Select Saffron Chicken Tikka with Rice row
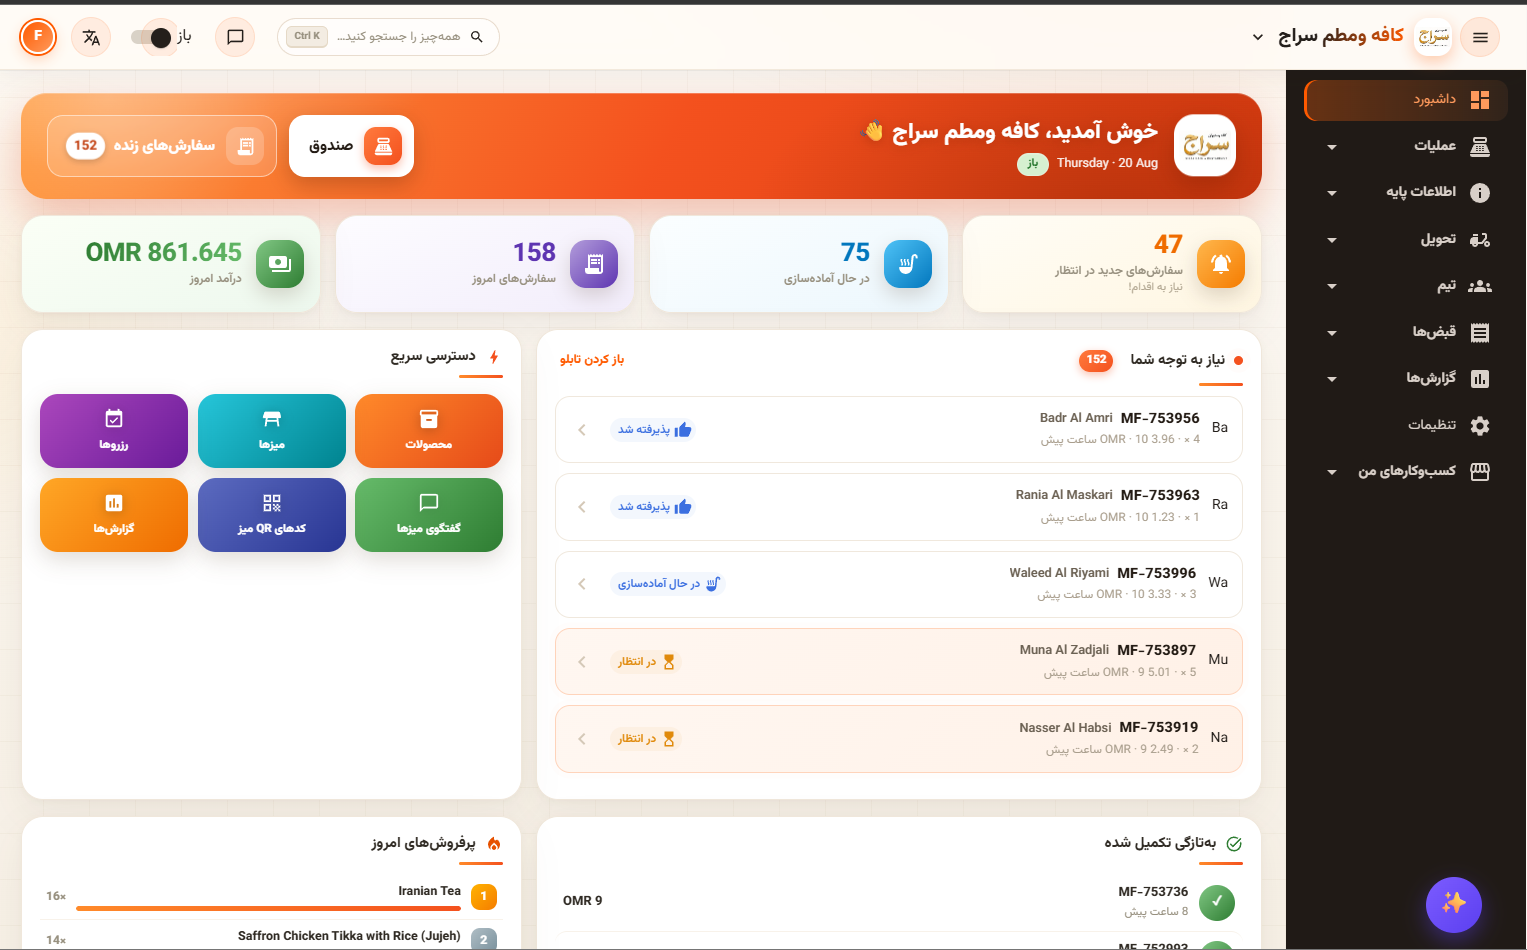The height and width of the screenshot is (950, 1527). (272, 937)
